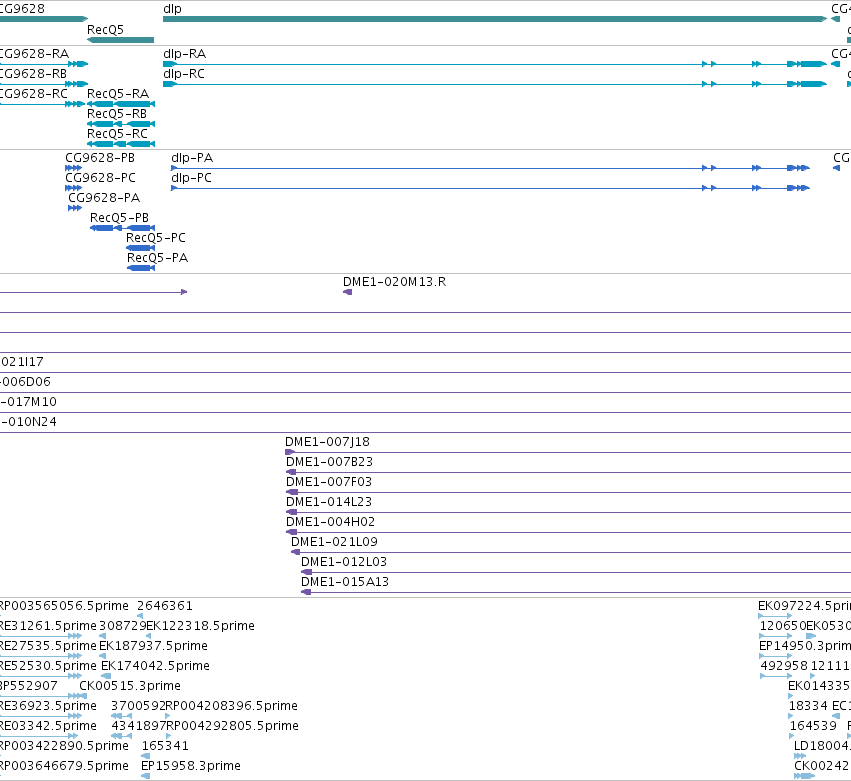Select the dlp gene bar

[495, 19]
